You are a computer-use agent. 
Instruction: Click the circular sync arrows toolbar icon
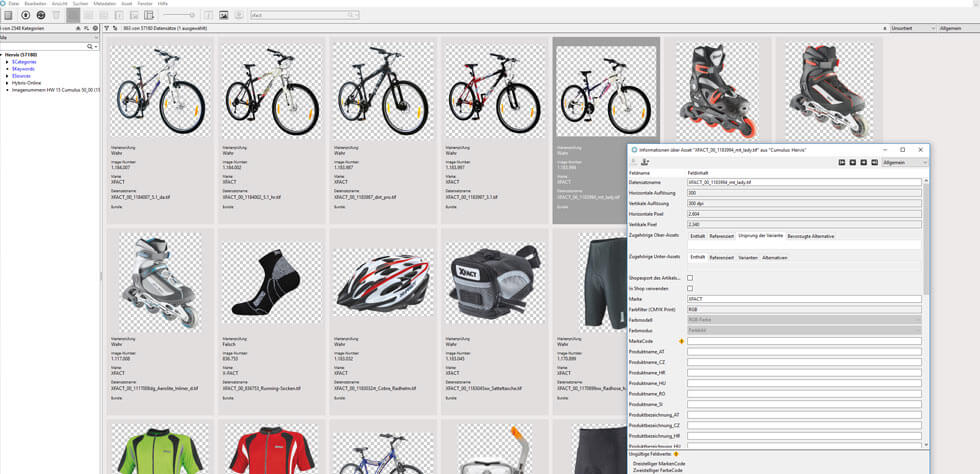[x=41, y=14]
